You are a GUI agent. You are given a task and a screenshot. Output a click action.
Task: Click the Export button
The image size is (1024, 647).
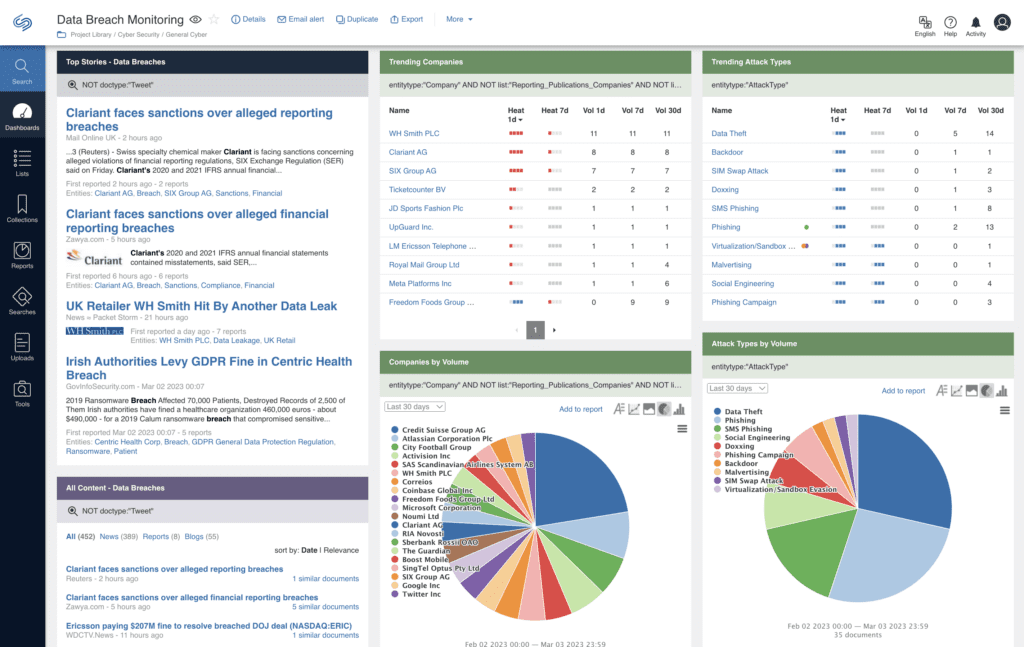point(407,20)
